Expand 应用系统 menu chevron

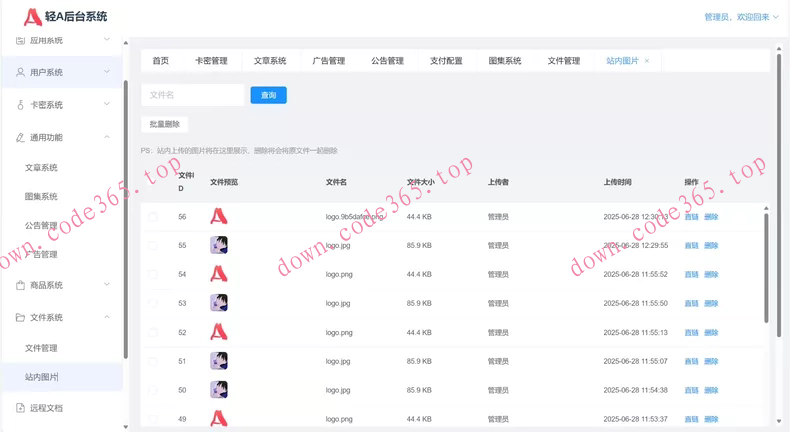[x=107, y=39]
